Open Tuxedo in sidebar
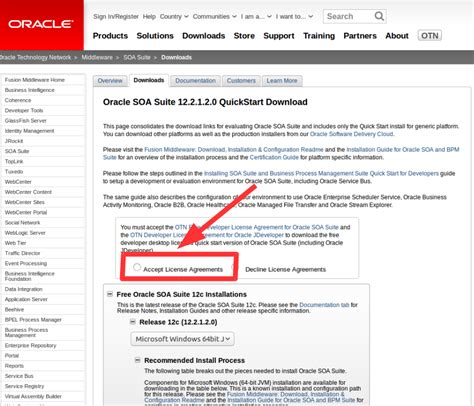 click(14, 172)
